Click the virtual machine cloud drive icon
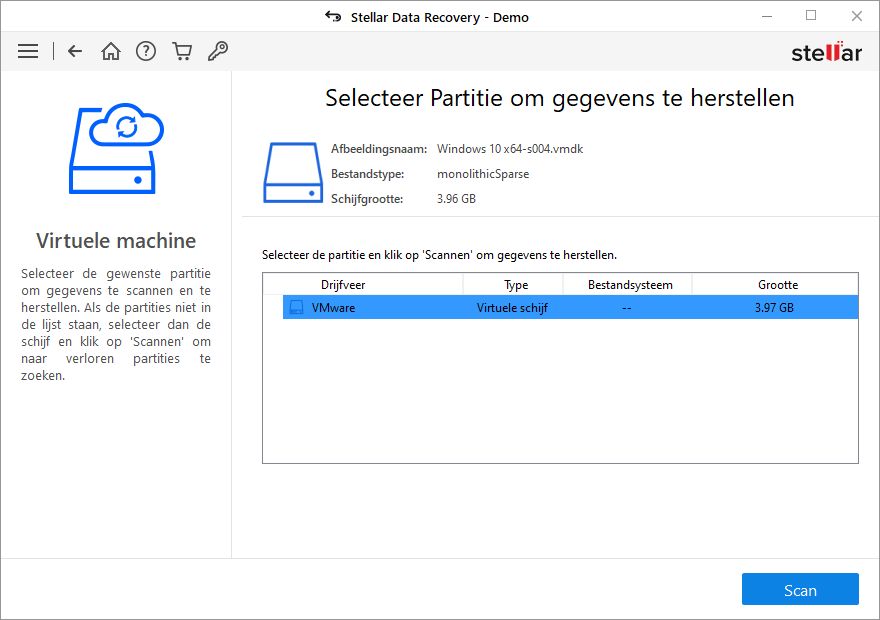880x620 pixels. coord(116,149)
